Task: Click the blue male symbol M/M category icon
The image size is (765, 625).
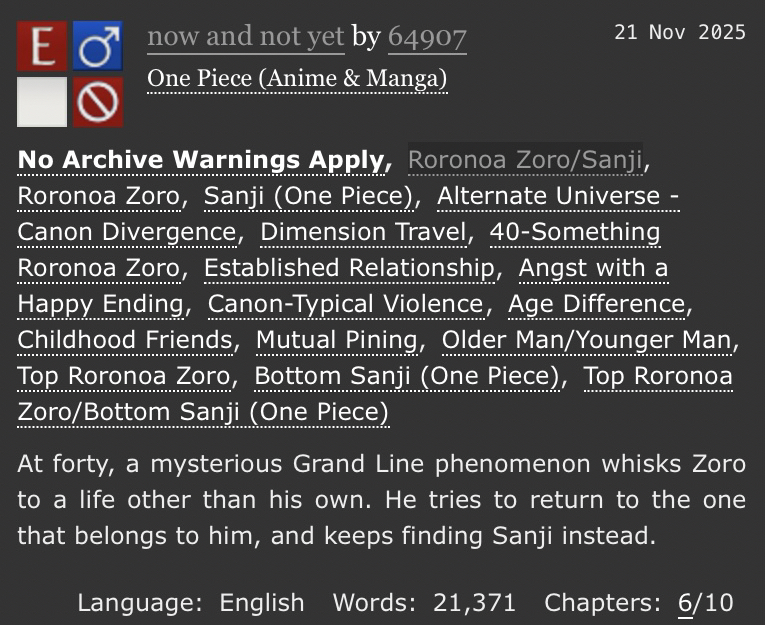Action: tap(97, 46)
